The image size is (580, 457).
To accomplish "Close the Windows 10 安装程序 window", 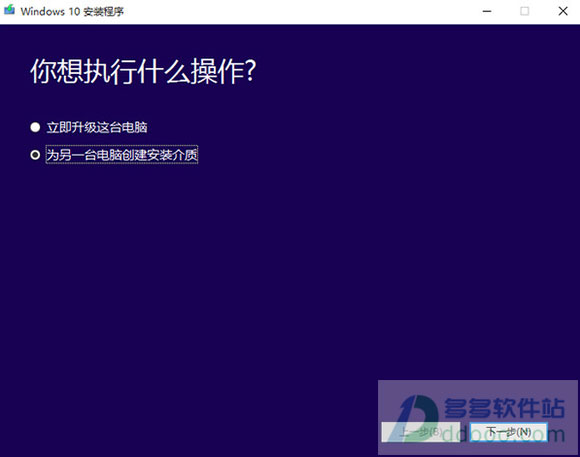I will [563, 11].
